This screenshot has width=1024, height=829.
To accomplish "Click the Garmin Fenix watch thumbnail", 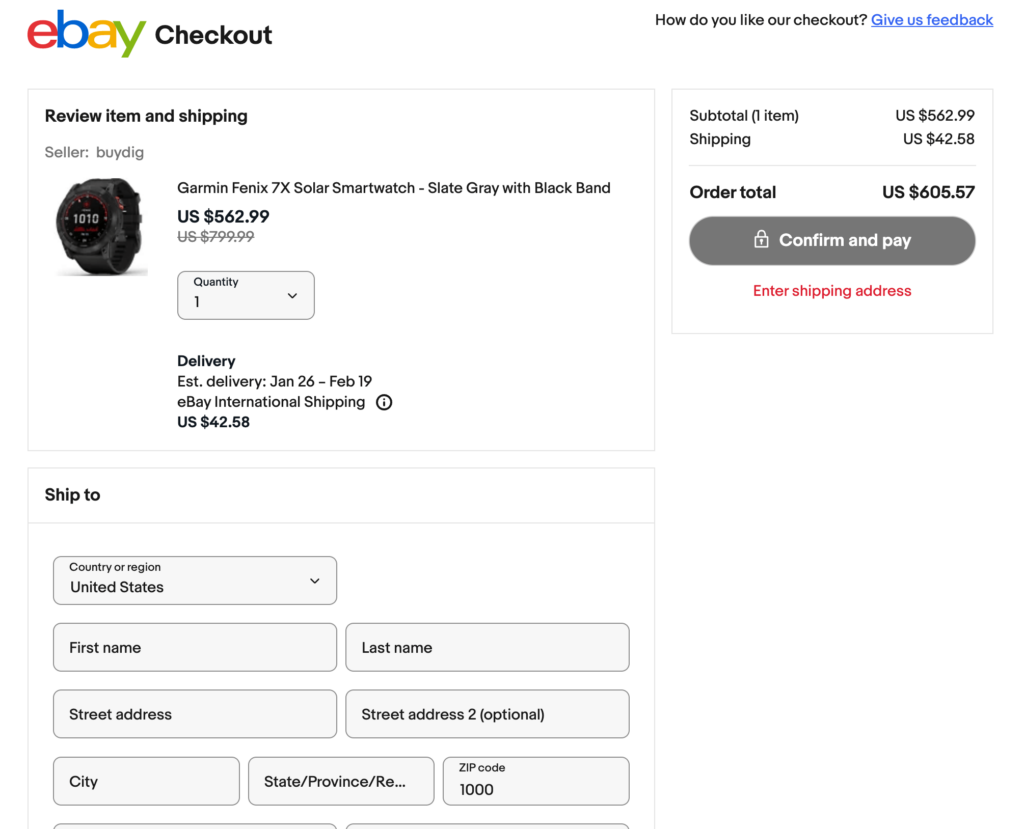I will tap(100, 226).
